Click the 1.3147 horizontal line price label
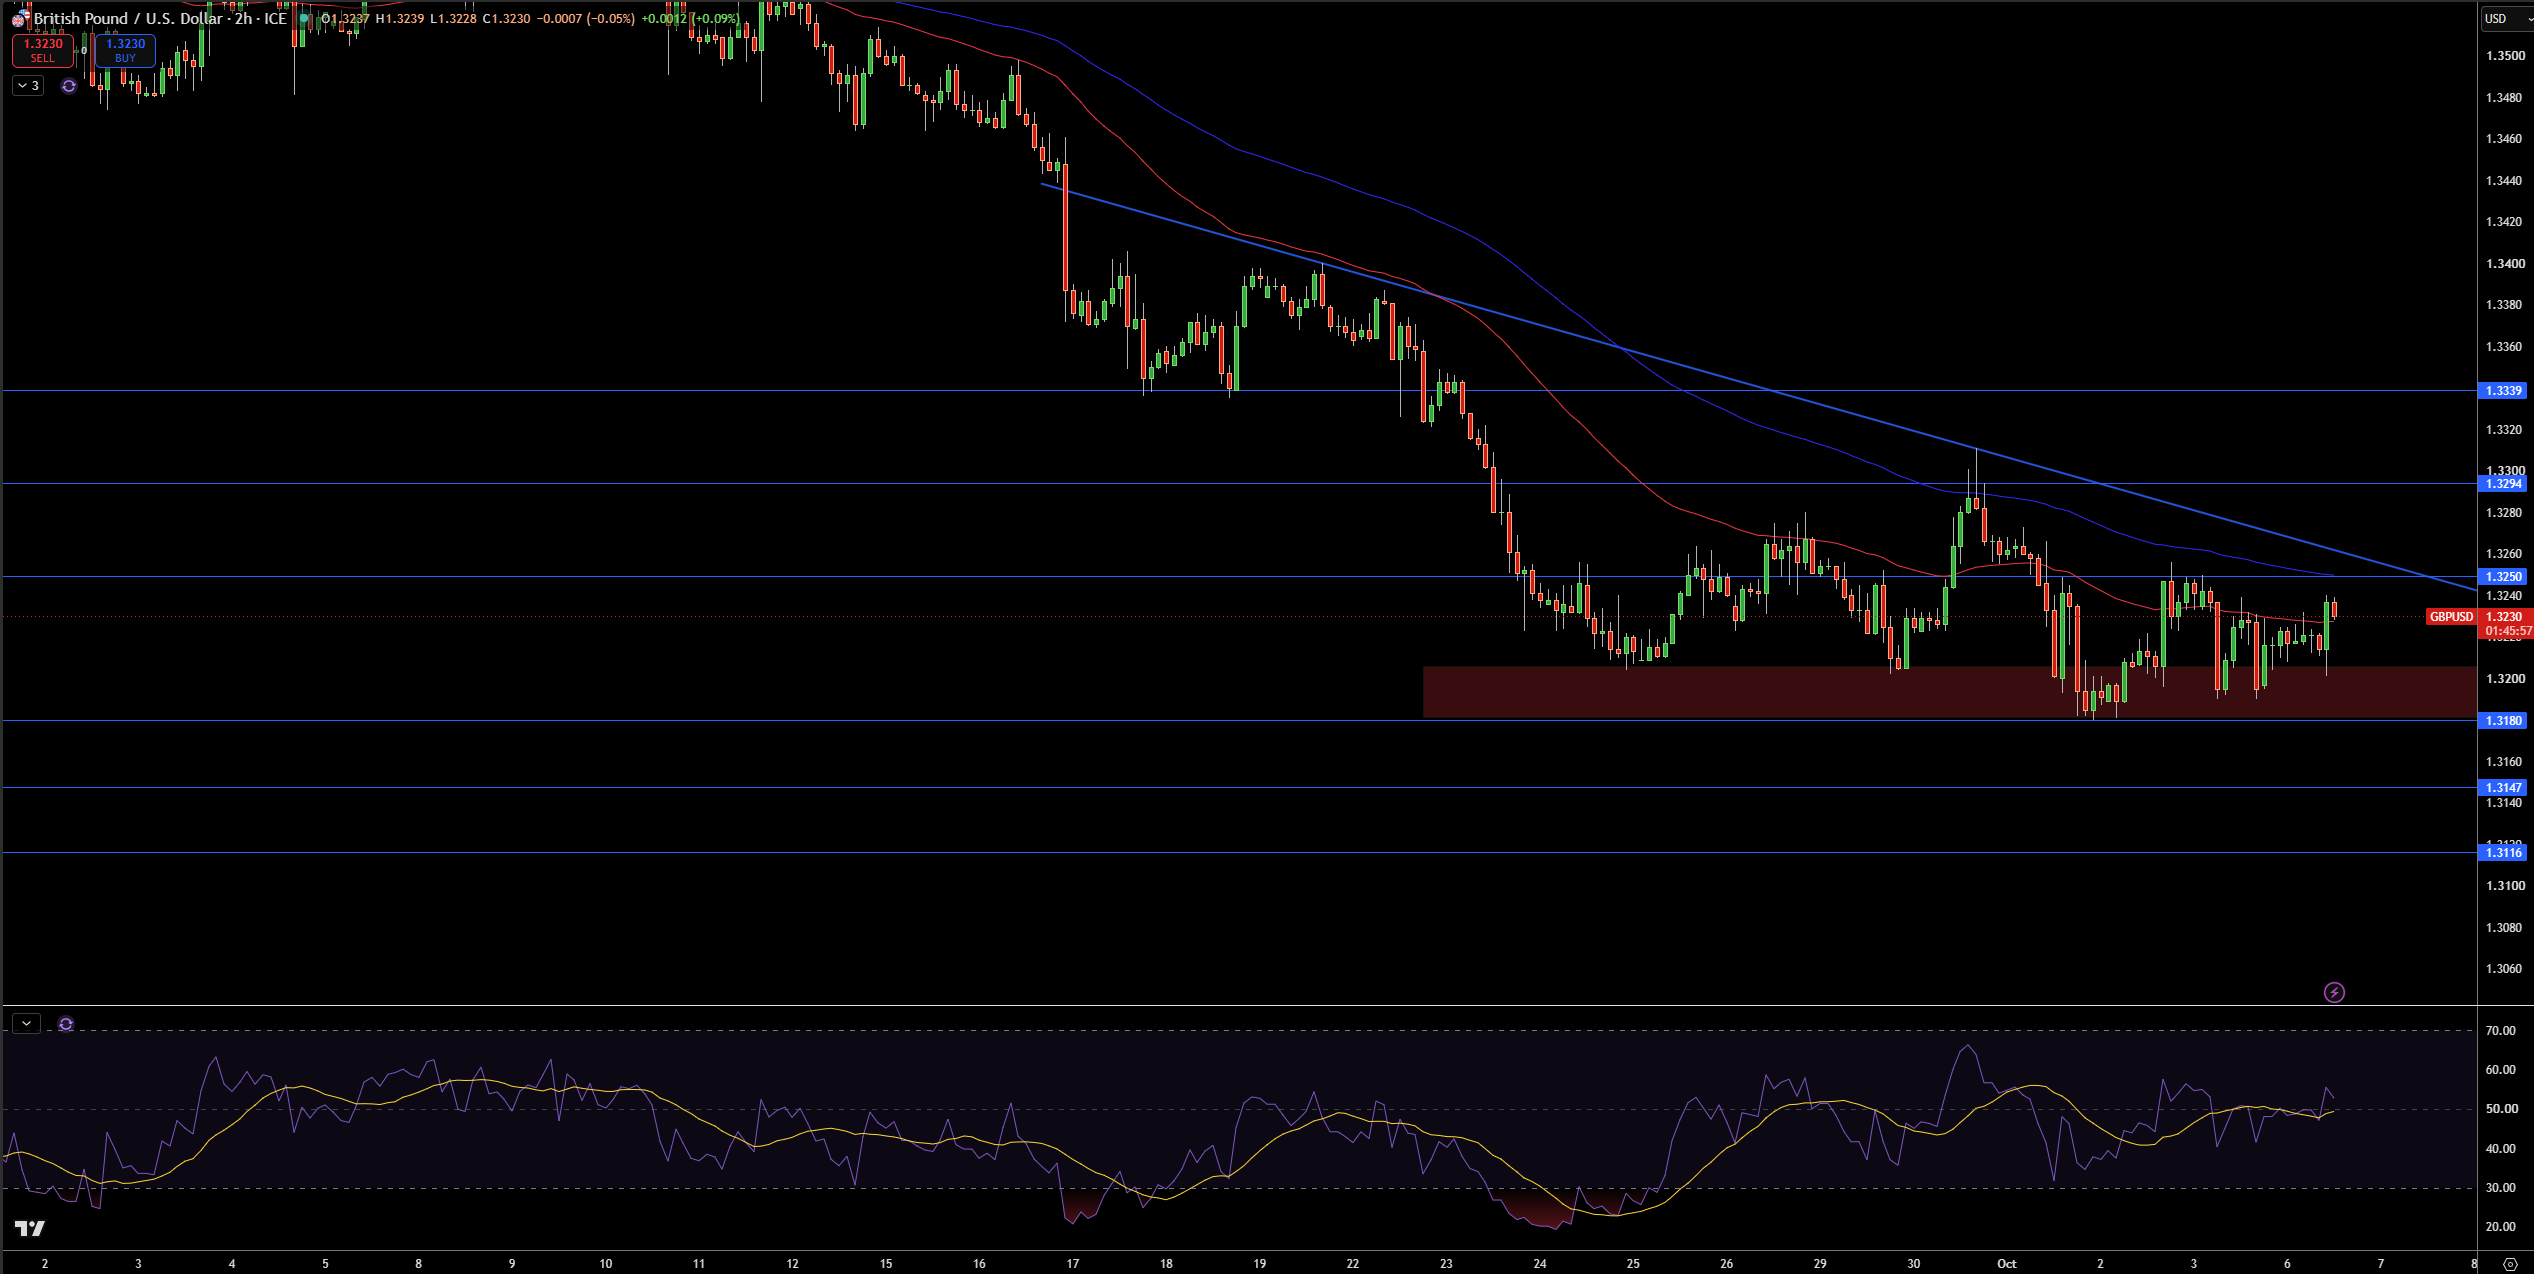The height and width of the screenshot is (1274, 2534). point(2504,788)
